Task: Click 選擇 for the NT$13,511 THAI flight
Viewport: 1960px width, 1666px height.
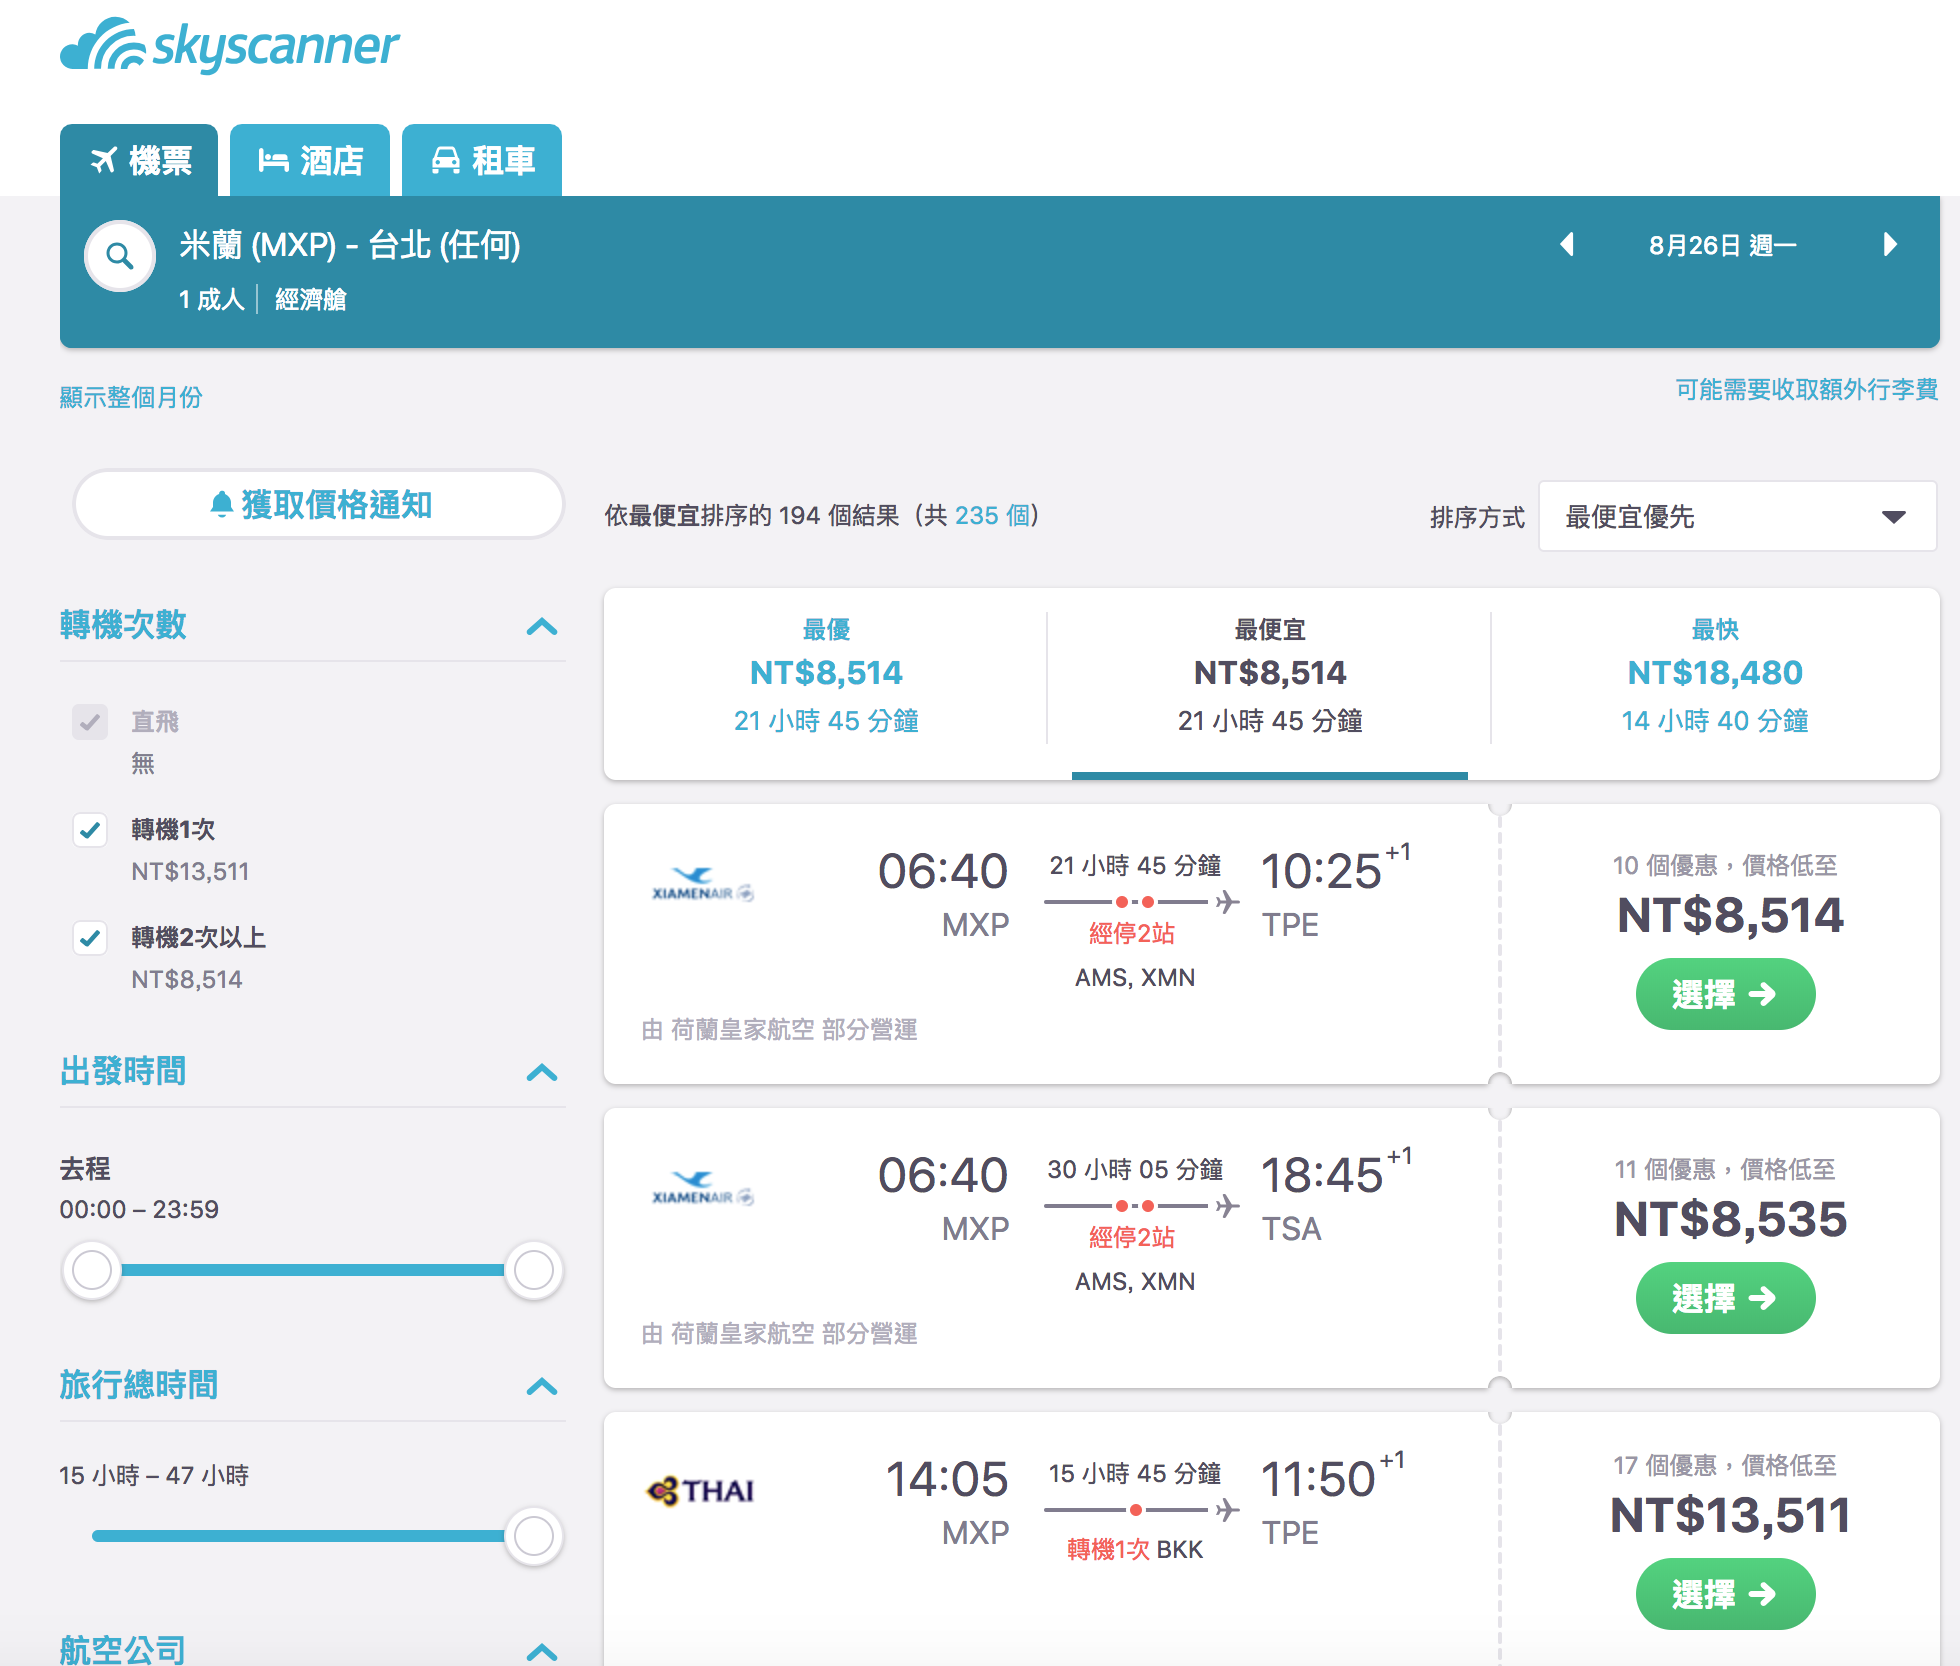Action: pos(1725,1594)
